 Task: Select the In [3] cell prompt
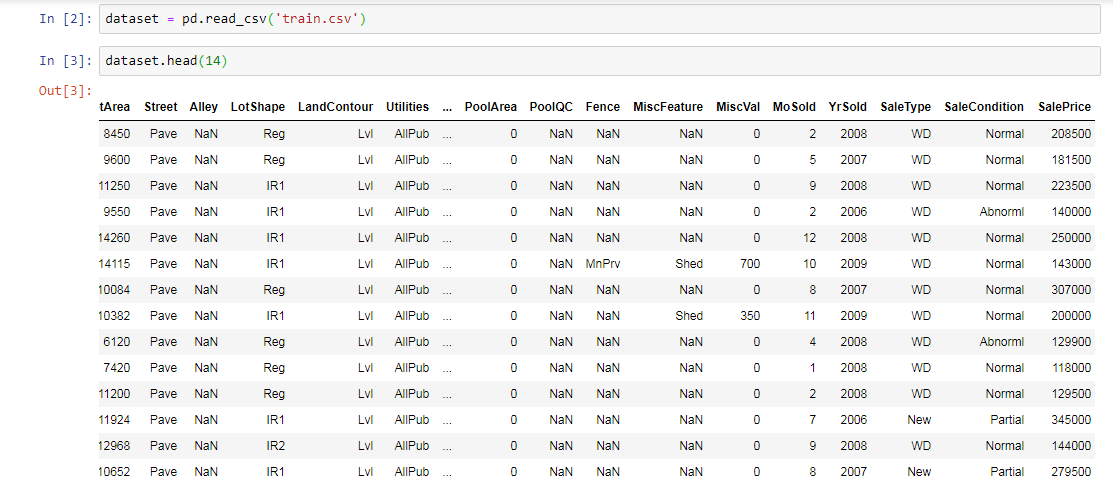[x=64, y=61]
